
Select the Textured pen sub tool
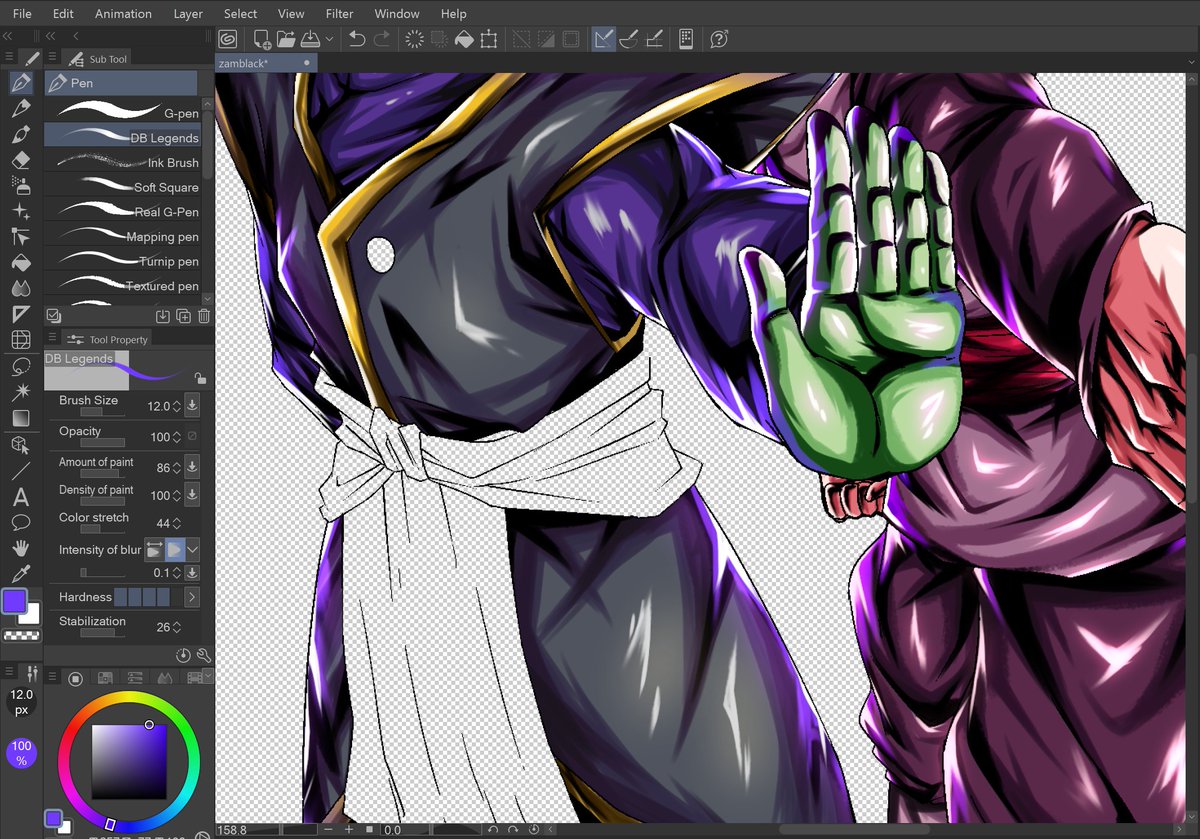[123, 286]
